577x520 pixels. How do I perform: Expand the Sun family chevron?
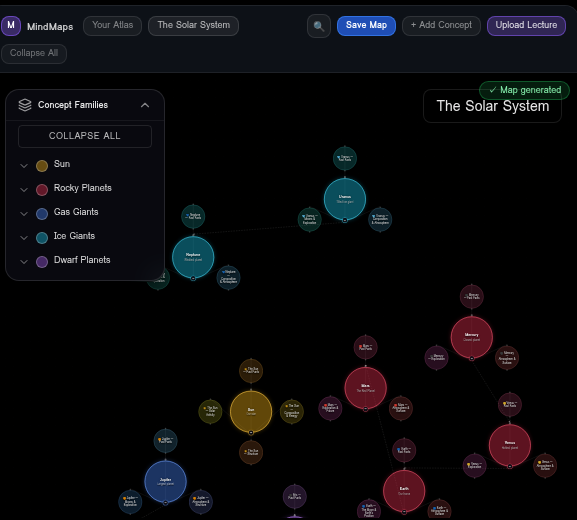pos(24,166)
